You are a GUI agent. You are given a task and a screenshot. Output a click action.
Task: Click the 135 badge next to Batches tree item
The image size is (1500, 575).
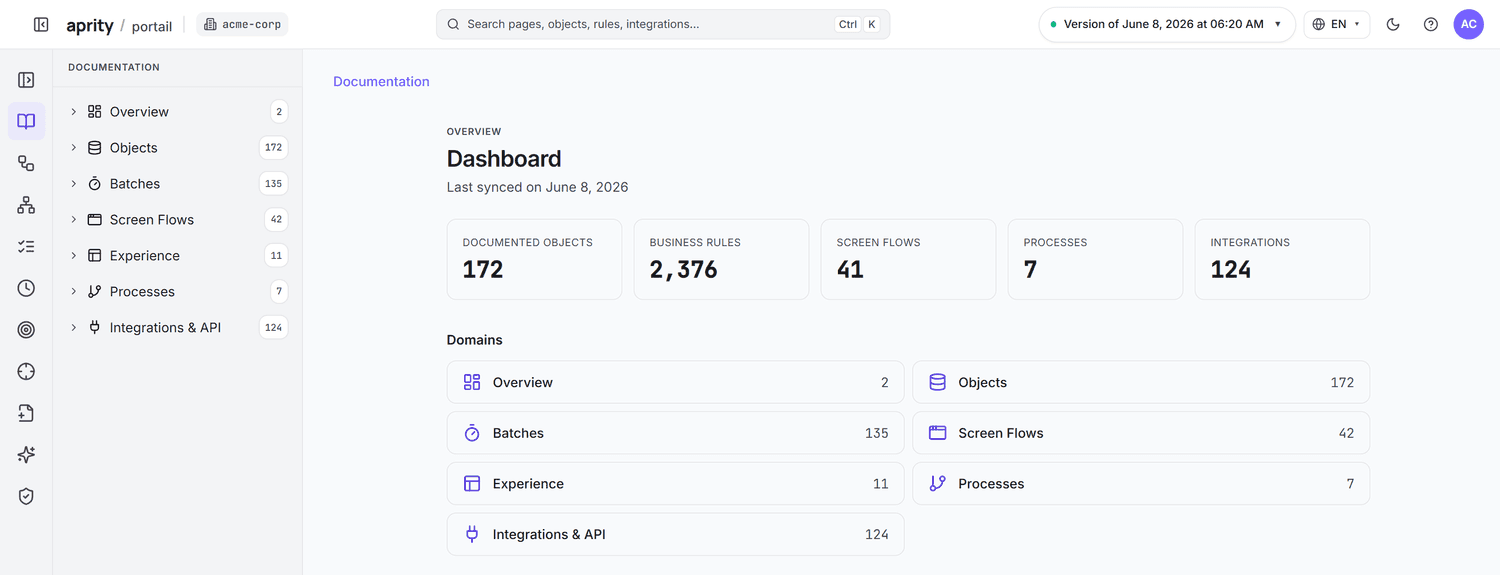[x=273, y=184]
